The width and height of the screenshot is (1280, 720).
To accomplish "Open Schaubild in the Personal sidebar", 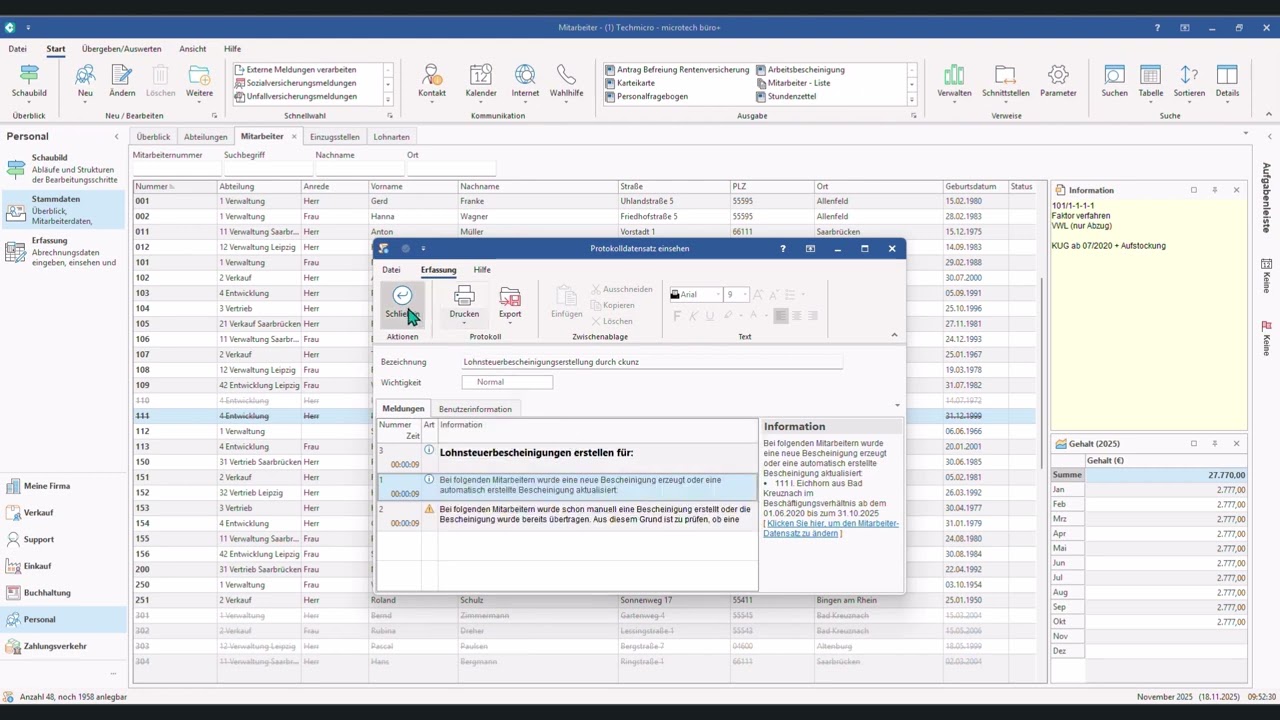I will [x=64, y=169].
